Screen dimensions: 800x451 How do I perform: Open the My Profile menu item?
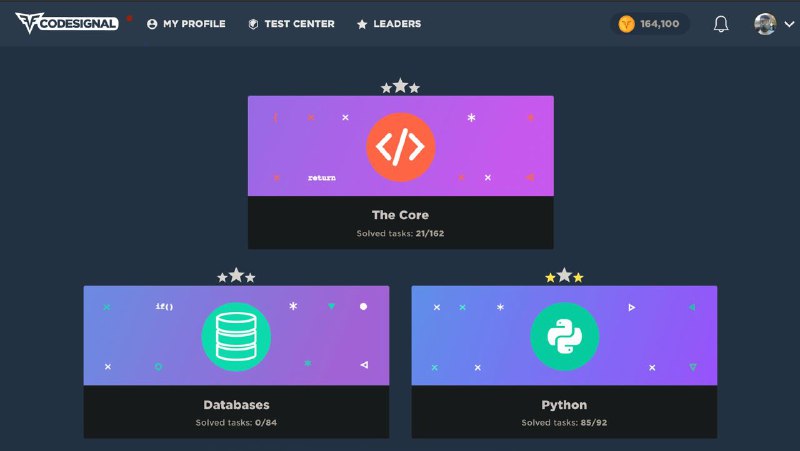pyautogui.click(x=186, y=24)
